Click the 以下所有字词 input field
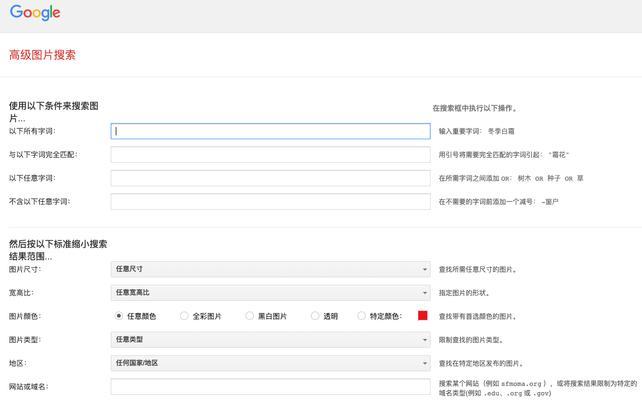Image resolution: width=642 pixels, height=400 pixels. point(270,131)
